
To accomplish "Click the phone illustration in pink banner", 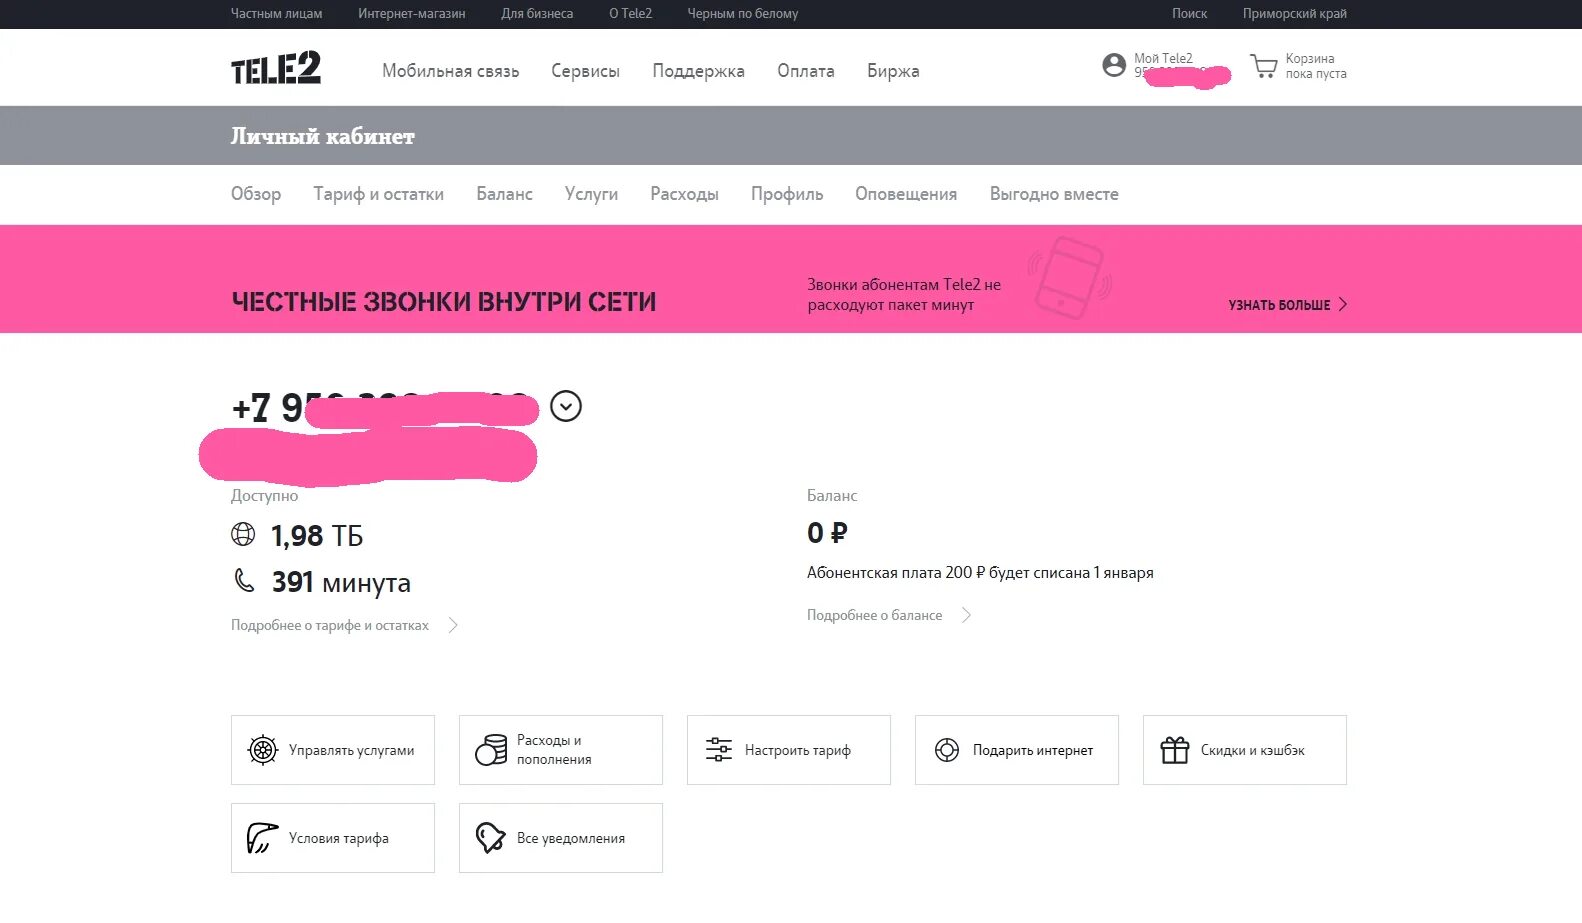I will [x=1070, y=277].
